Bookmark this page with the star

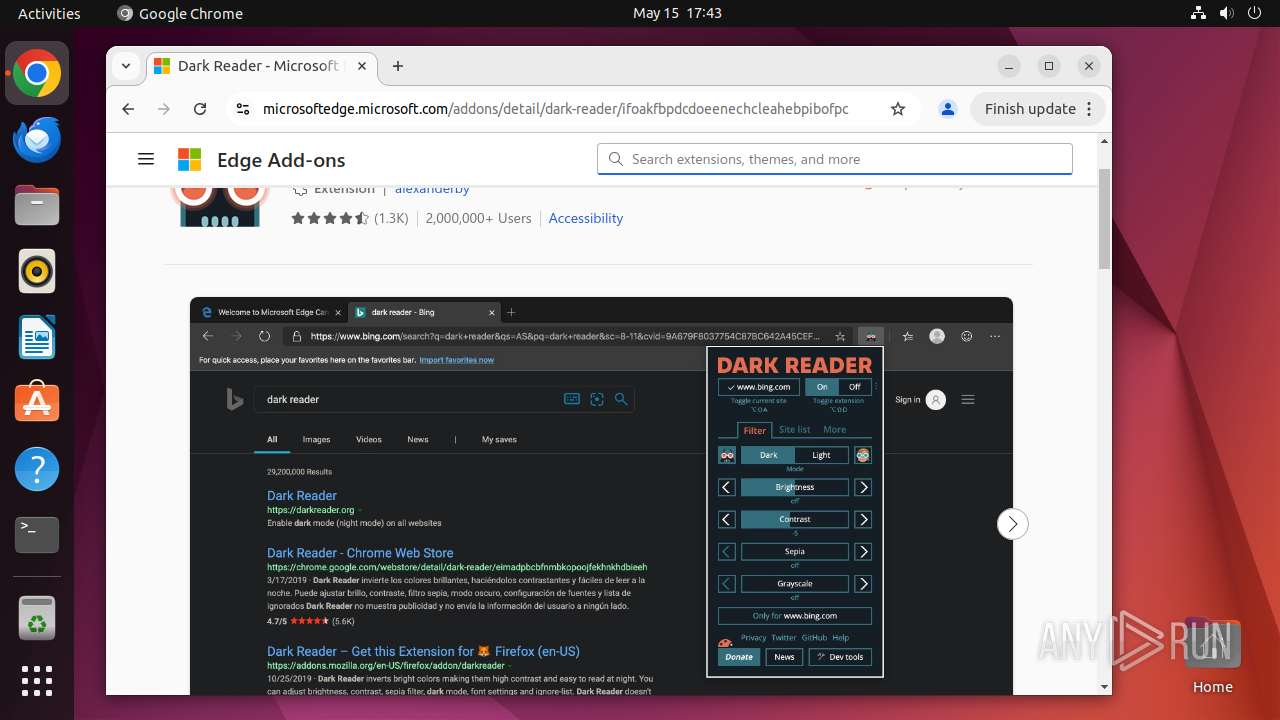[x=898, y=109]
